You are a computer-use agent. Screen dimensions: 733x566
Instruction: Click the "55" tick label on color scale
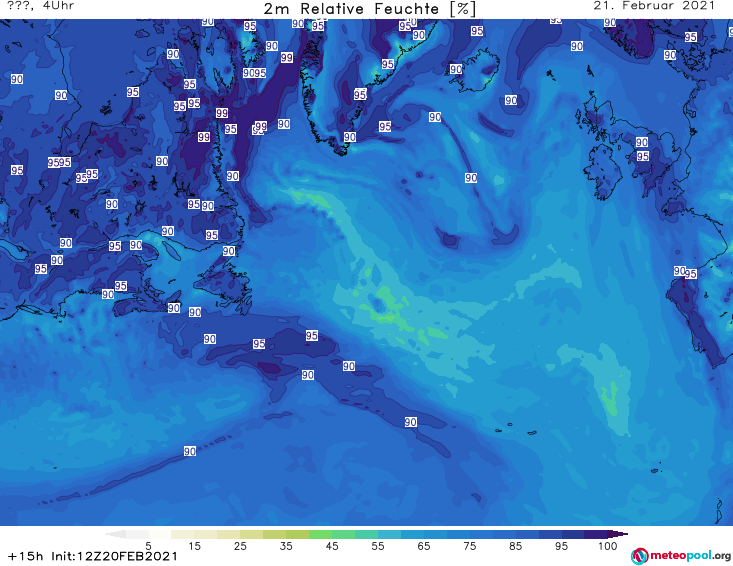click(x=378, y=546)
